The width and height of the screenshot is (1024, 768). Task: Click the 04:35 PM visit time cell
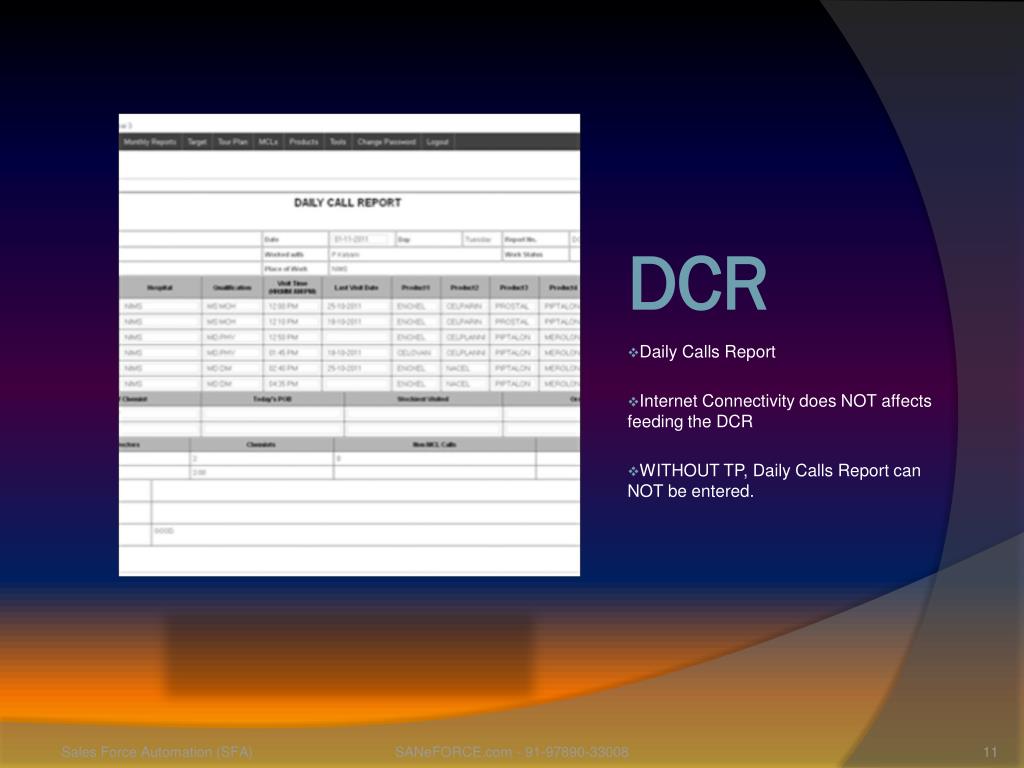pyautogui.click(x=292, y=384)
